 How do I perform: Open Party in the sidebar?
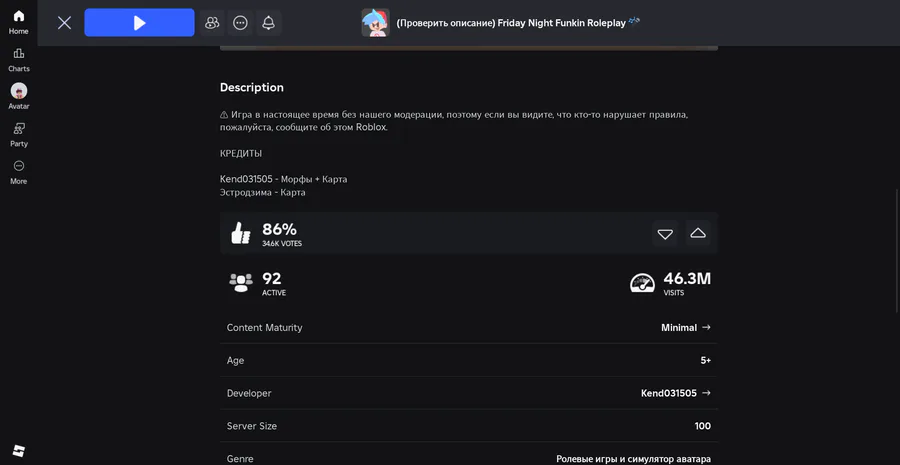18,134
